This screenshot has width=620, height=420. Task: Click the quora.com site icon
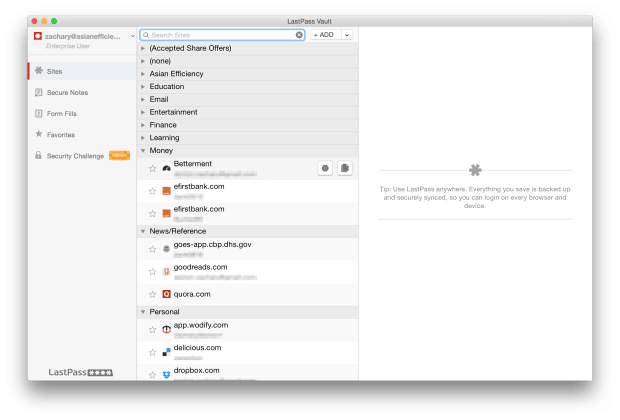tap(166, 294)
